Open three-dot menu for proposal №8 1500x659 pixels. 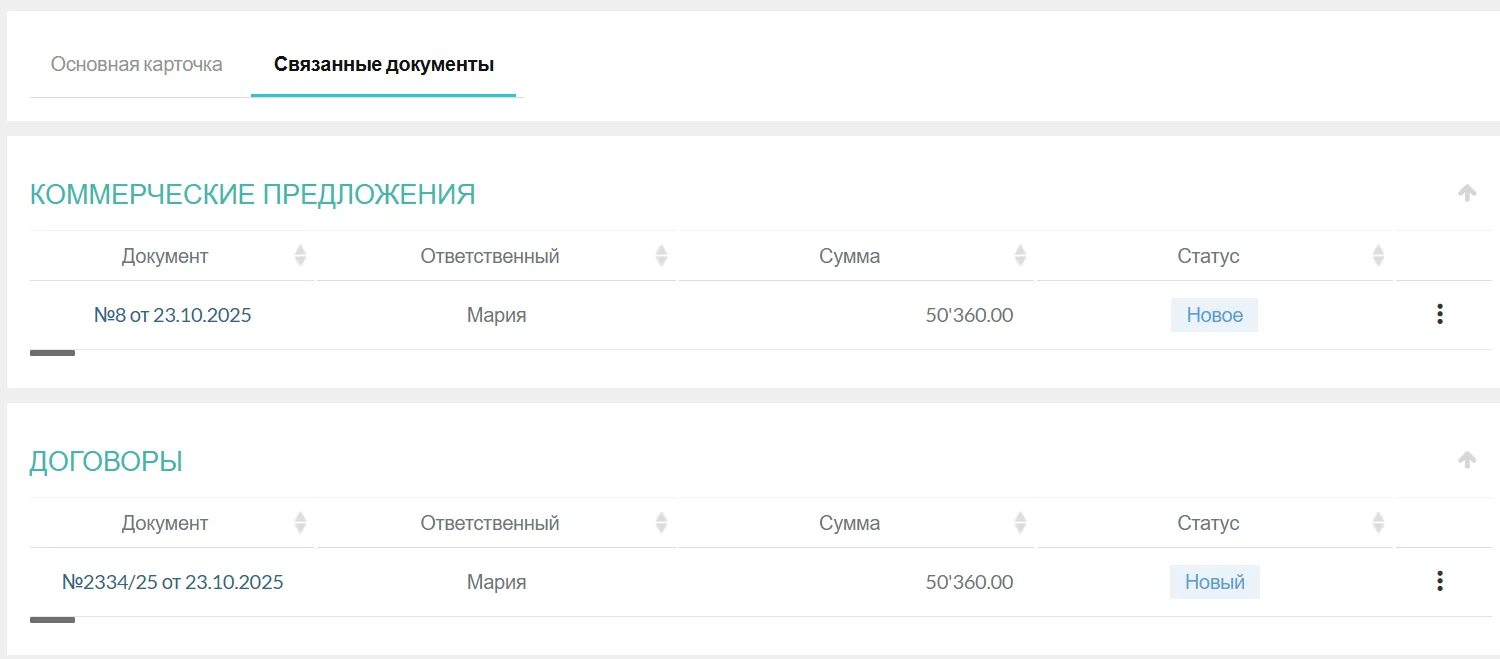[1439, 314]
